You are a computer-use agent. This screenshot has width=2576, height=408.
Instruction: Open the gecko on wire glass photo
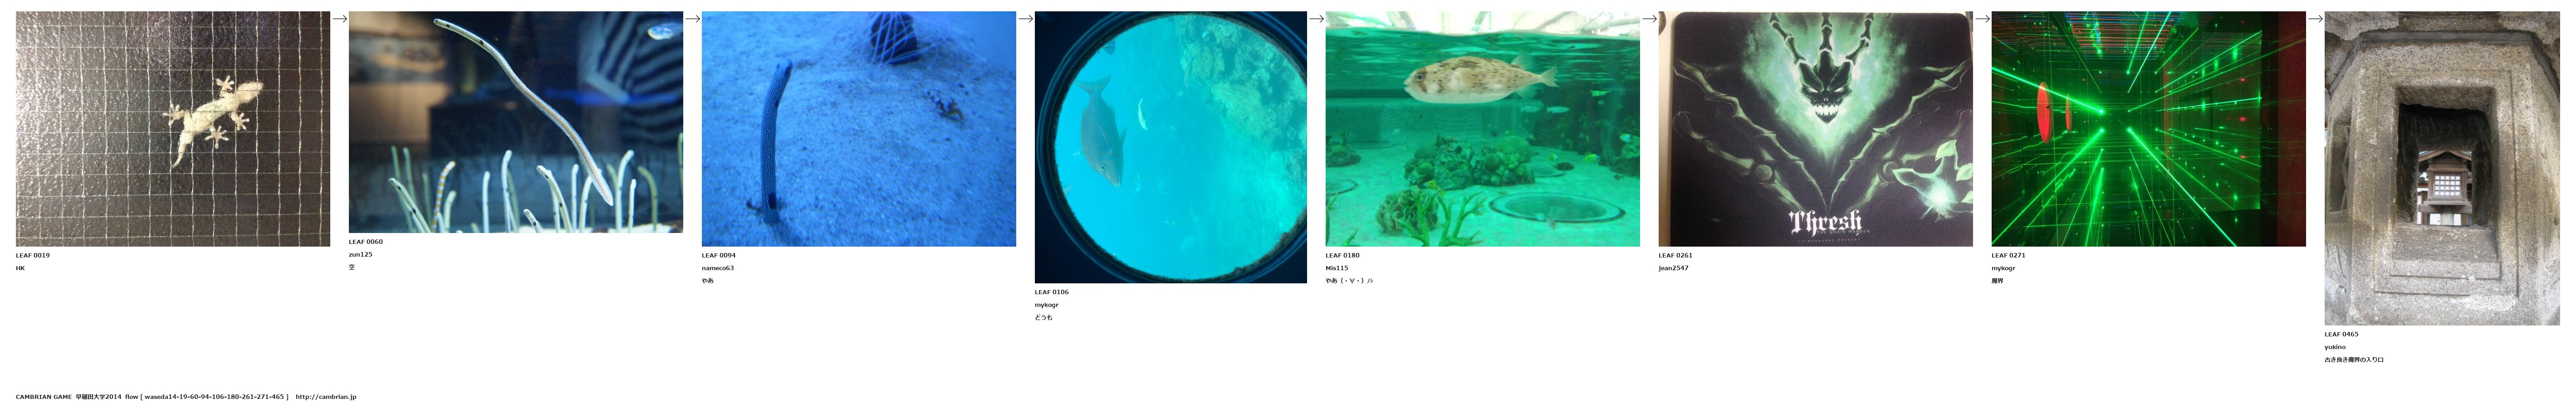pos(173,129)
